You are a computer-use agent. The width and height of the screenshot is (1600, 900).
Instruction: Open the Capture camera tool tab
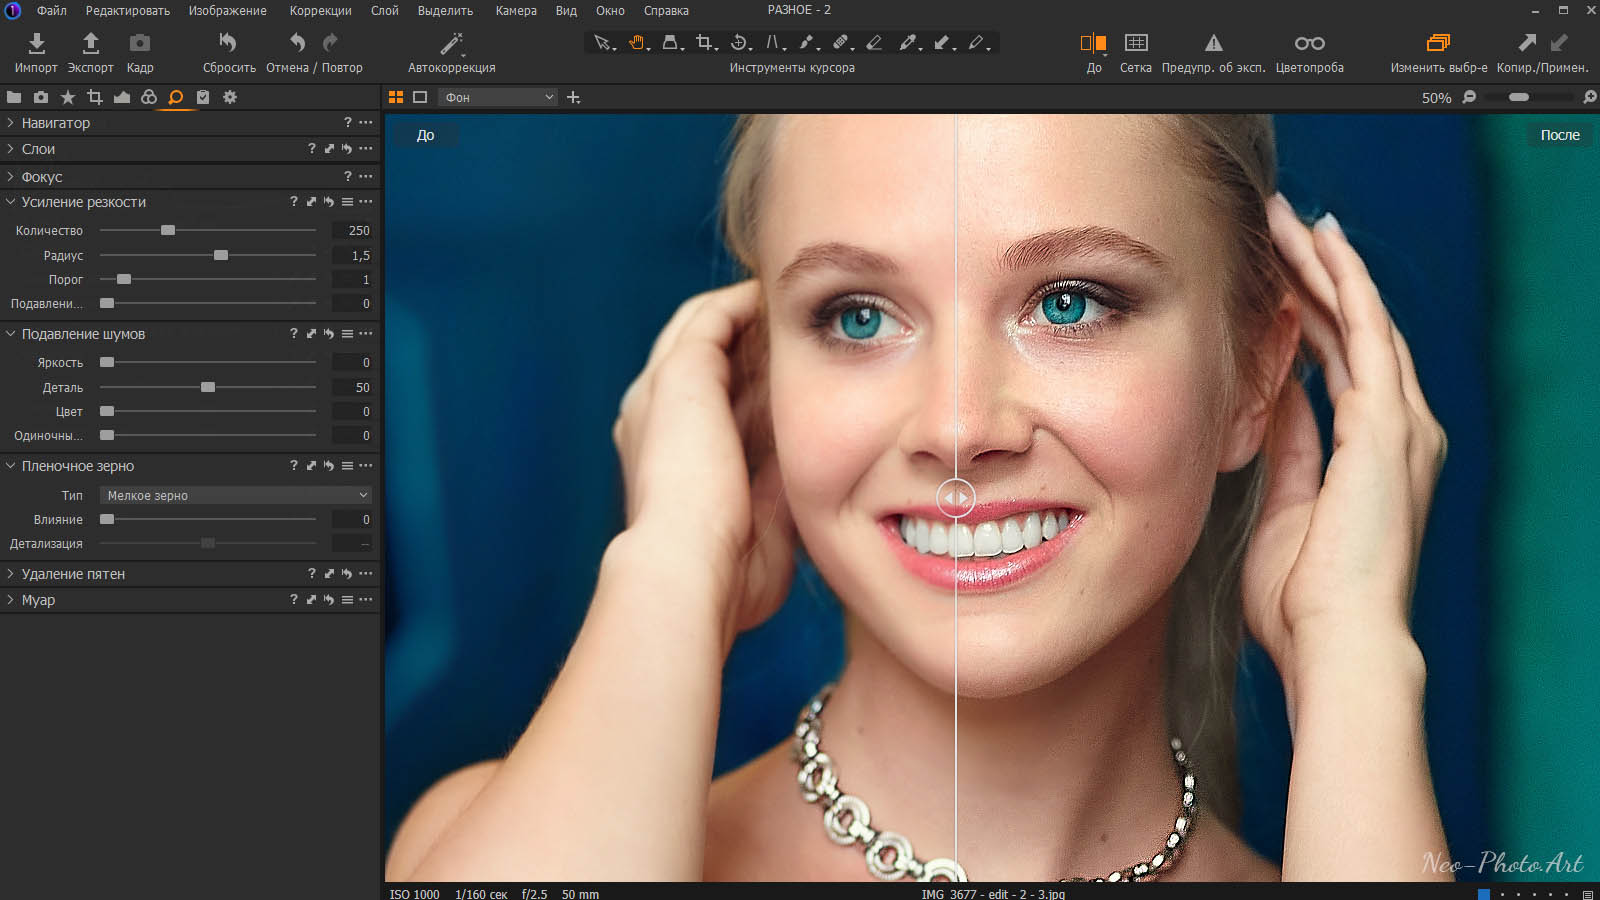[41, 97]
